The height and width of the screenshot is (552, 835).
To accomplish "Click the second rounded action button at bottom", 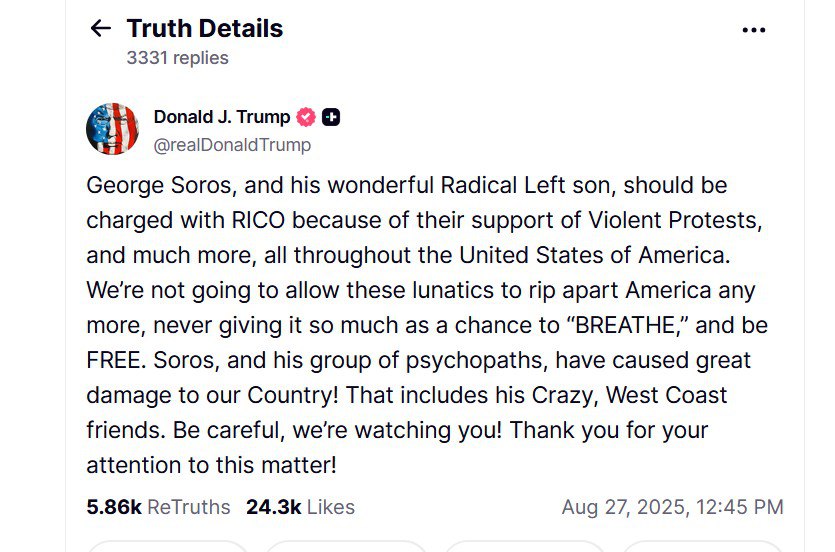I will click(x=347, y=546).
